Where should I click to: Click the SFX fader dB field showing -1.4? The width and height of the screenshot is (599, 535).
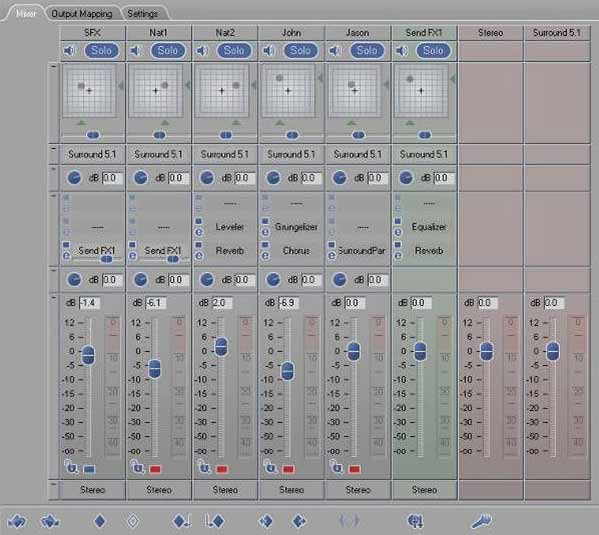coord(89,303)
